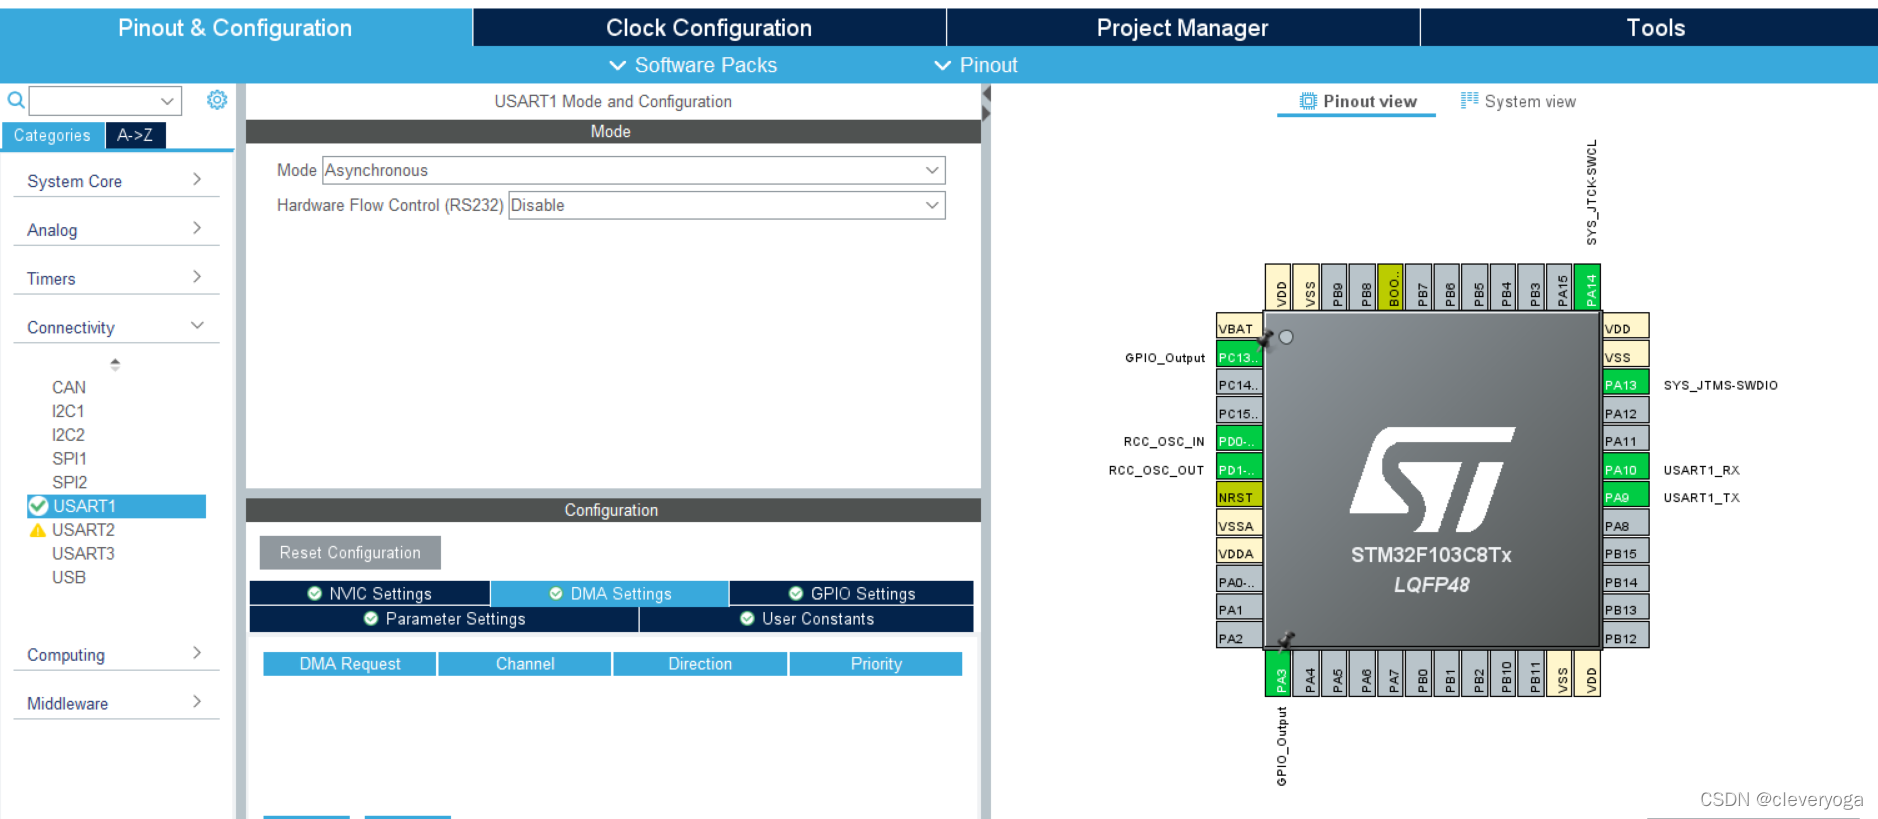Open the User Constants tab
This screenshot has height=819, width=1878.
coord(806,618)
